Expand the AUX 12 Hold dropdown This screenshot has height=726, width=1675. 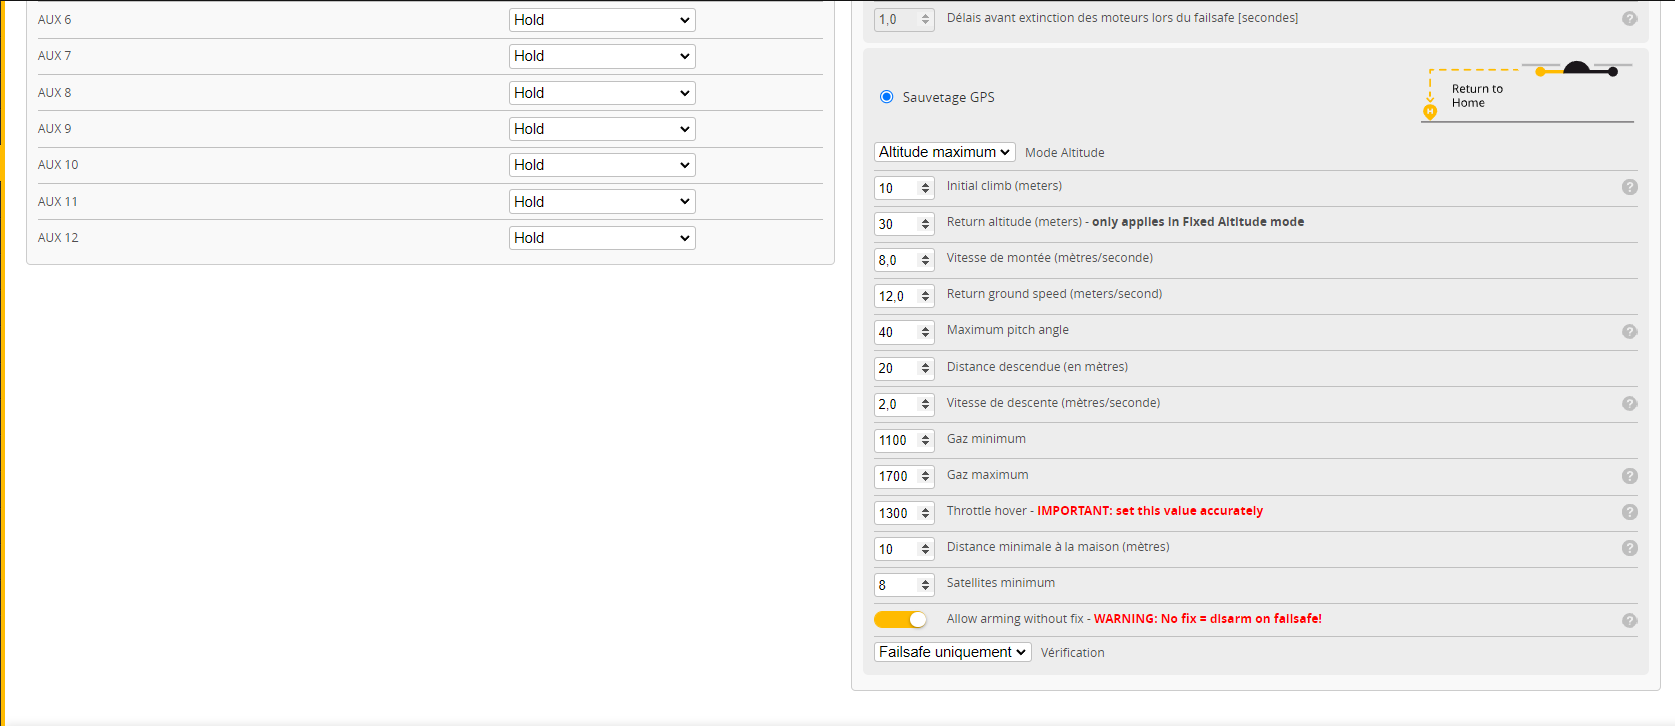(x=601, y=238)
